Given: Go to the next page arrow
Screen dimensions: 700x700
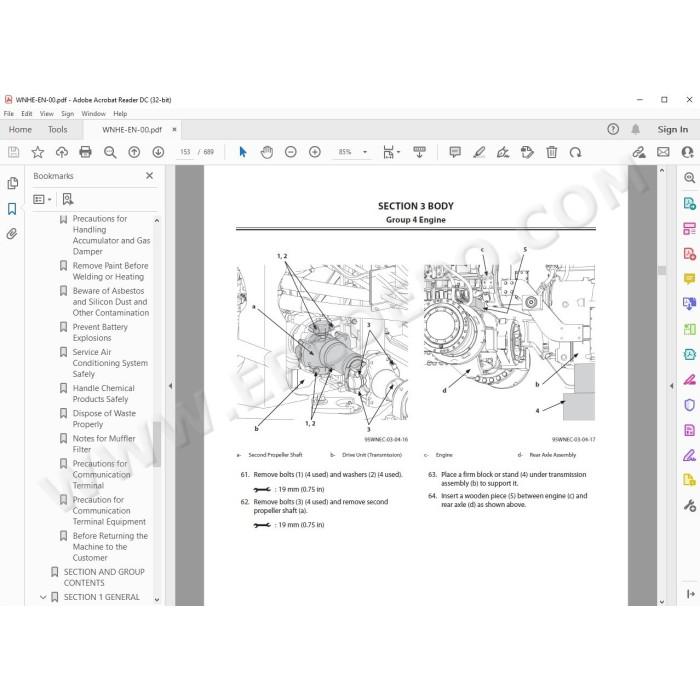Looking at the screenshot, I should click(x=158, y=152).
